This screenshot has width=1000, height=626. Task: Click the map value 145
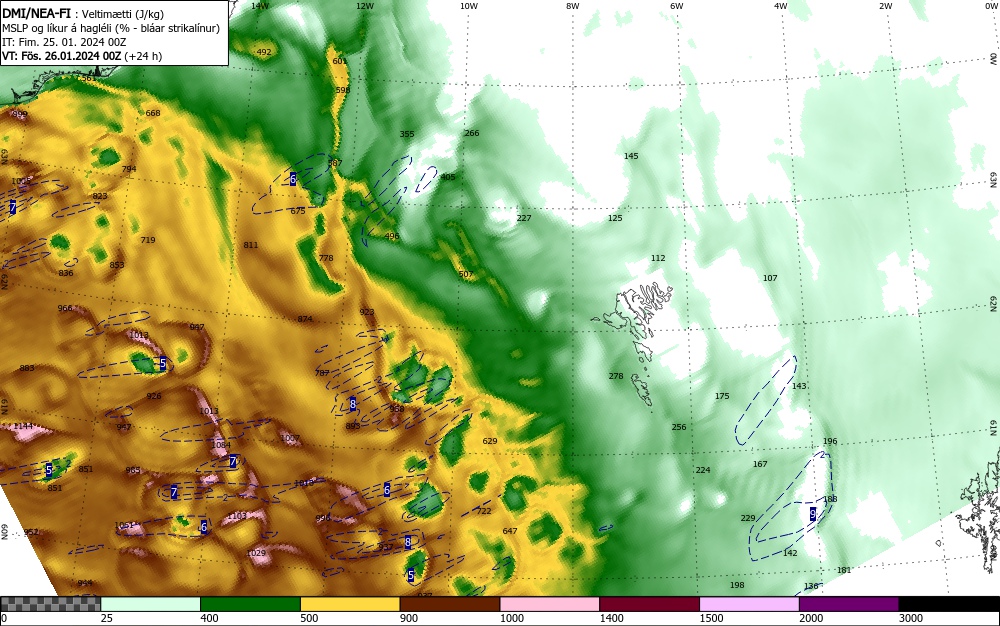point(631,156)
